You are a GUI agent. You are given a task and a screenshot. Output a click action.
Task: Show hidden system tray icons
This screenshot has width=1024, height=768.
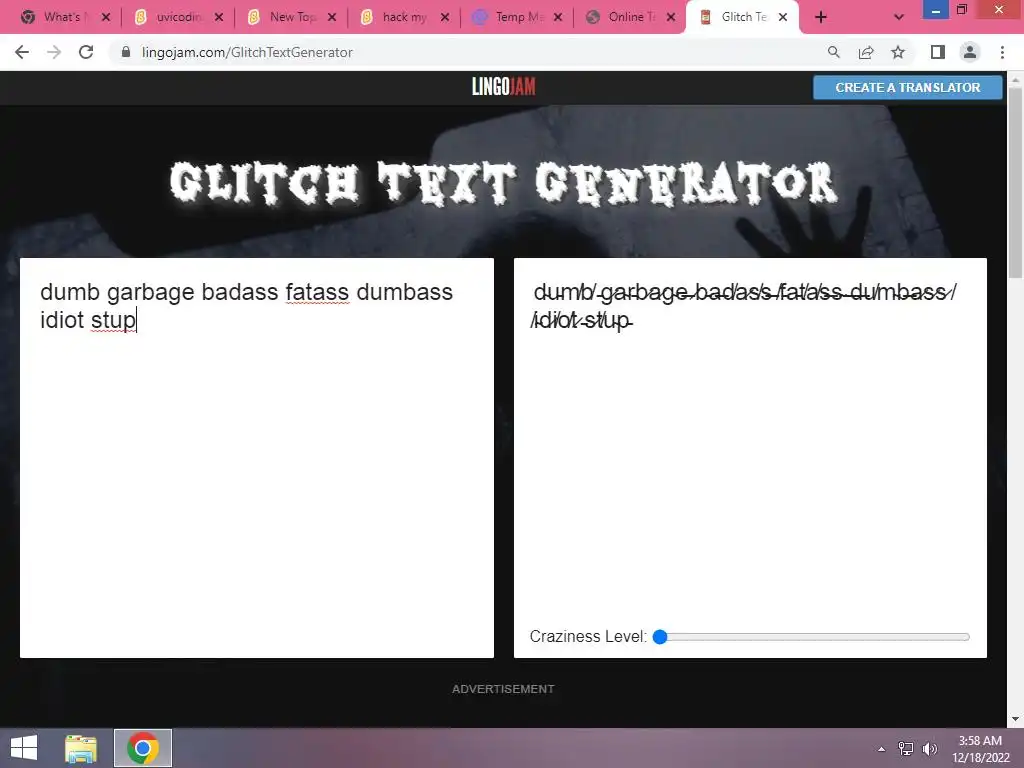[882, 749]
